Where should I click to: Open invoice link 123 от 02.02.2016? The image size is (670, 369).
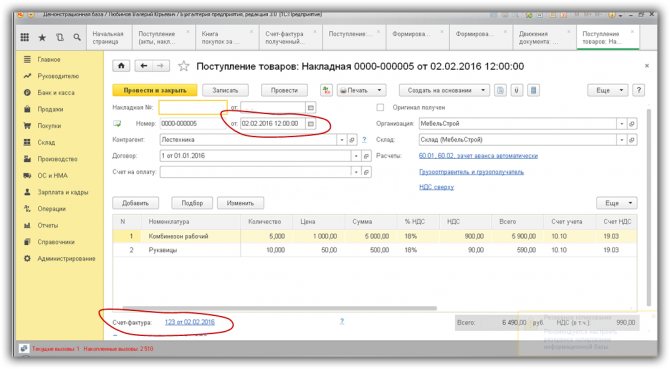190,322
